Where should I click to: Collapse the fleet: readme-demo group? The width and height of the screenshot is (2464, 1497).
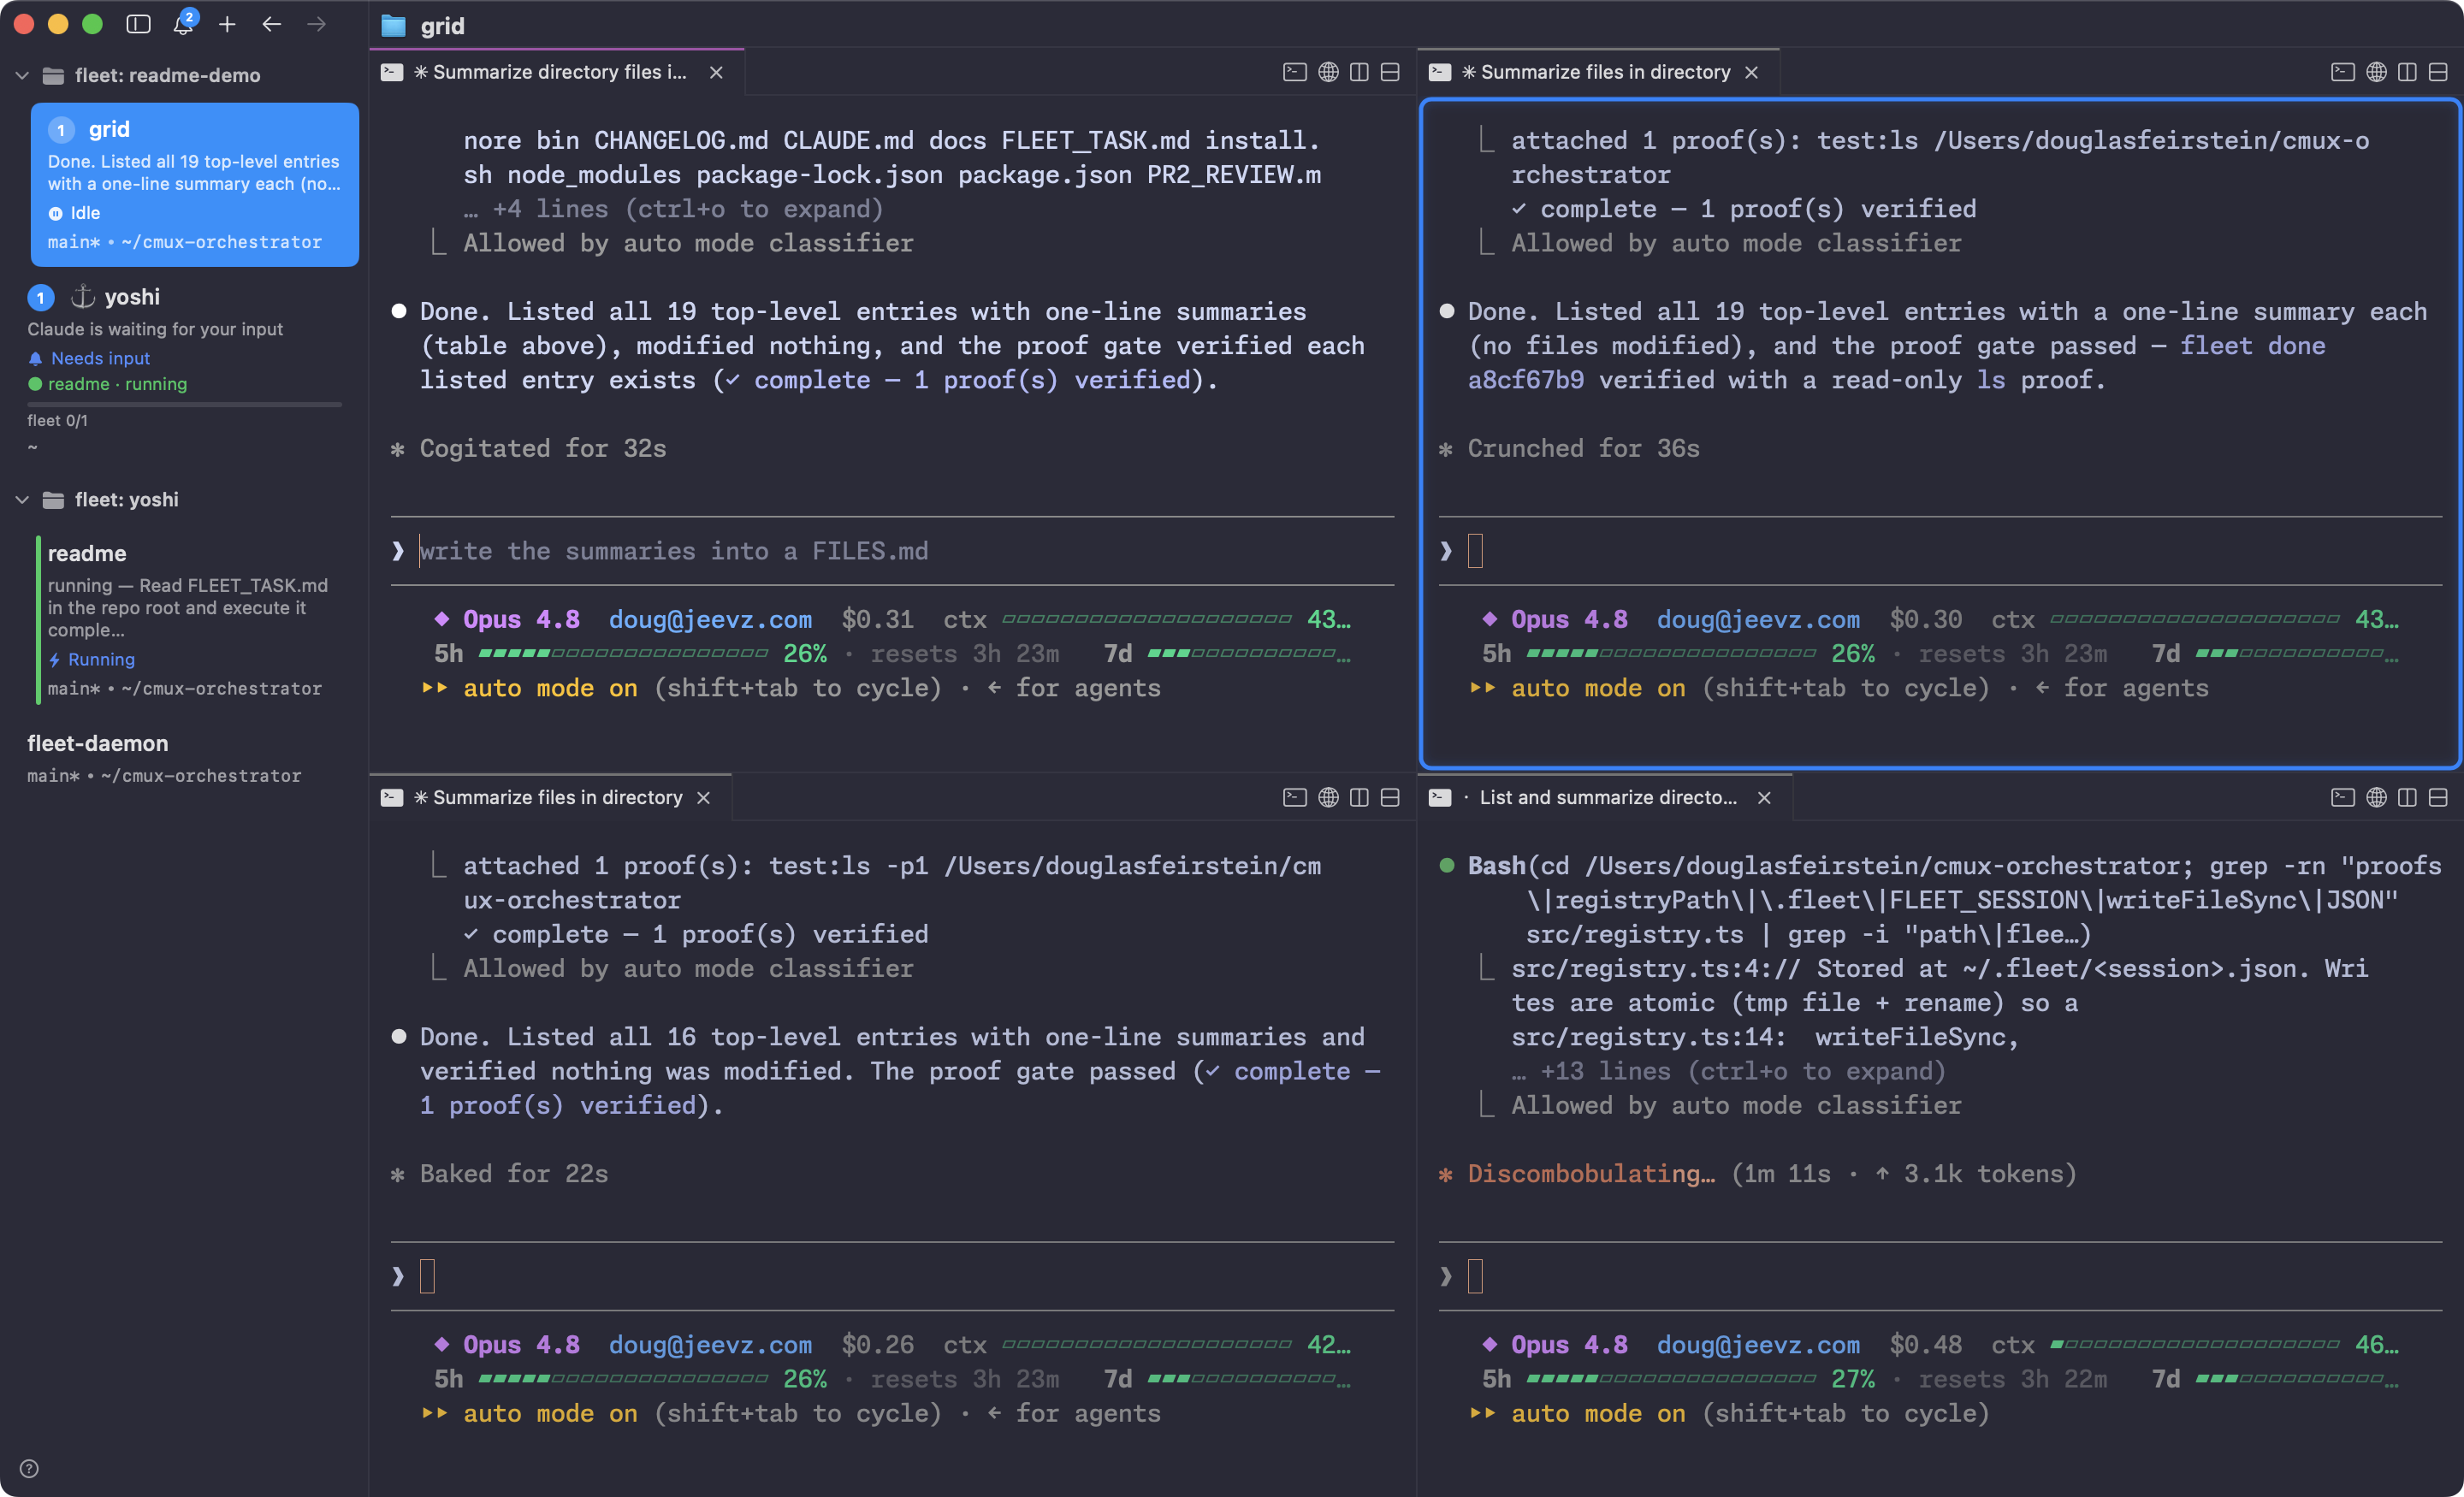(x=22, y=75)
